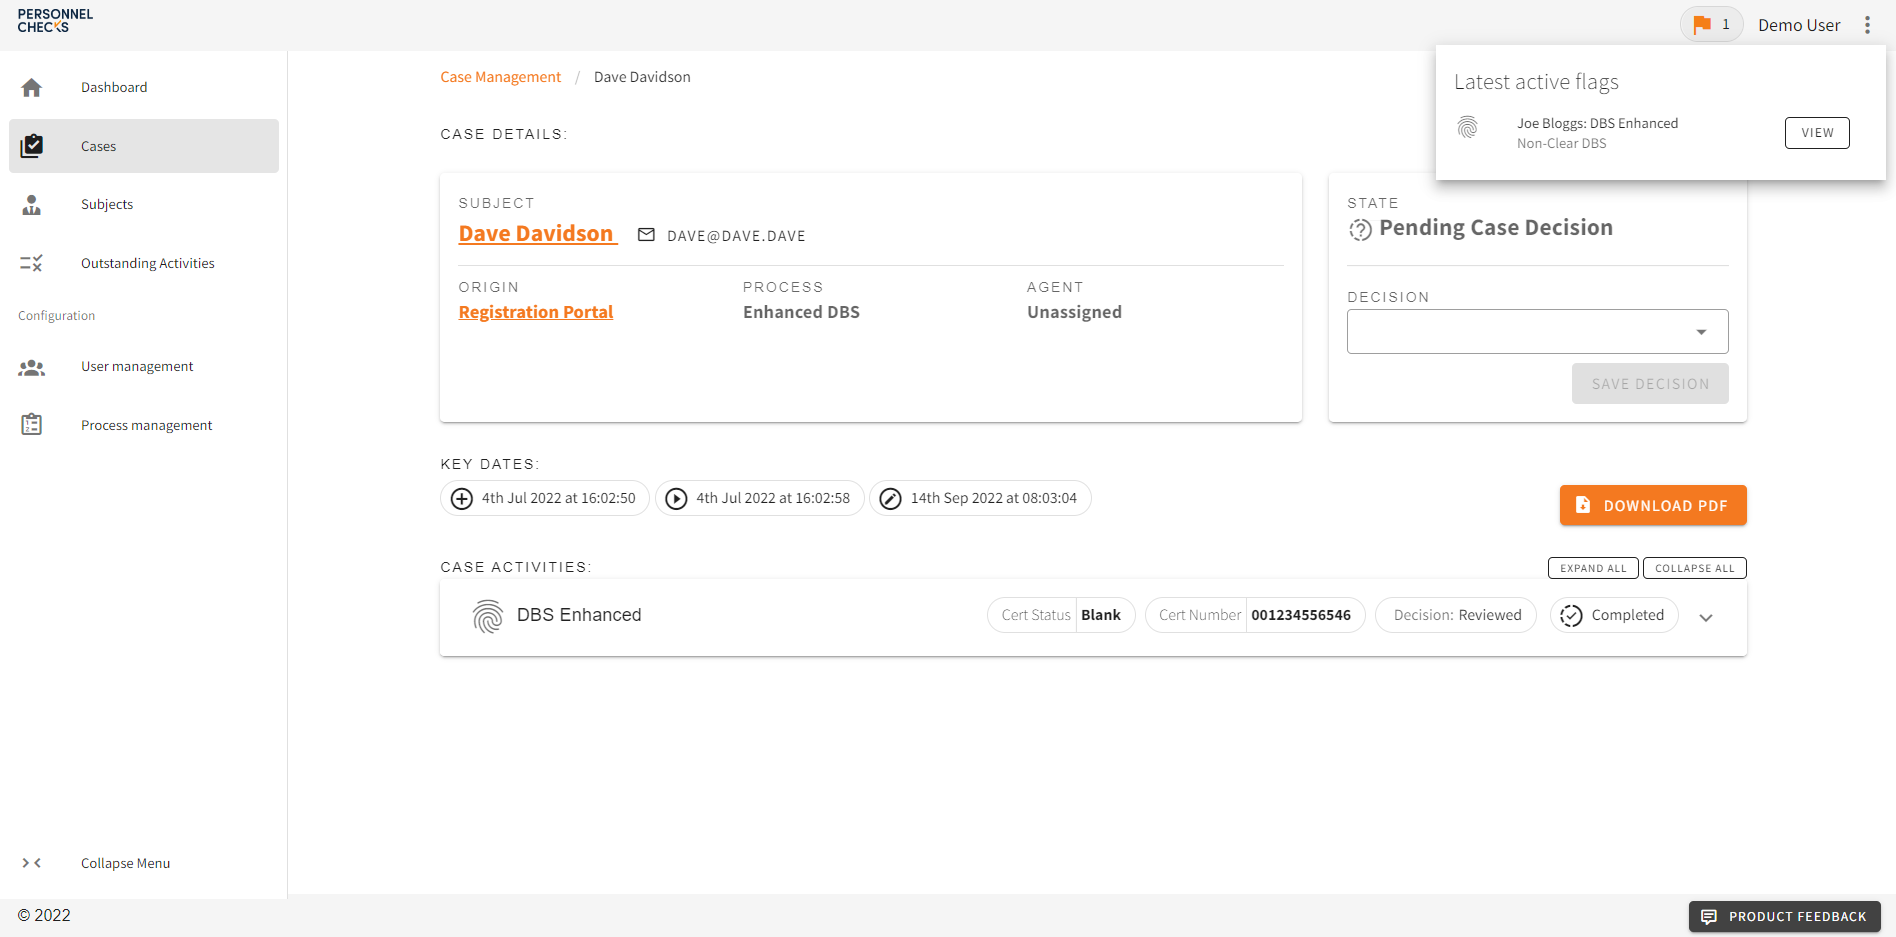This screenshot has height=937, width=1896.
Task: Click the Joe Bloggs: DBS Enhanced flag text
Action: click(x=1598, y=123)
